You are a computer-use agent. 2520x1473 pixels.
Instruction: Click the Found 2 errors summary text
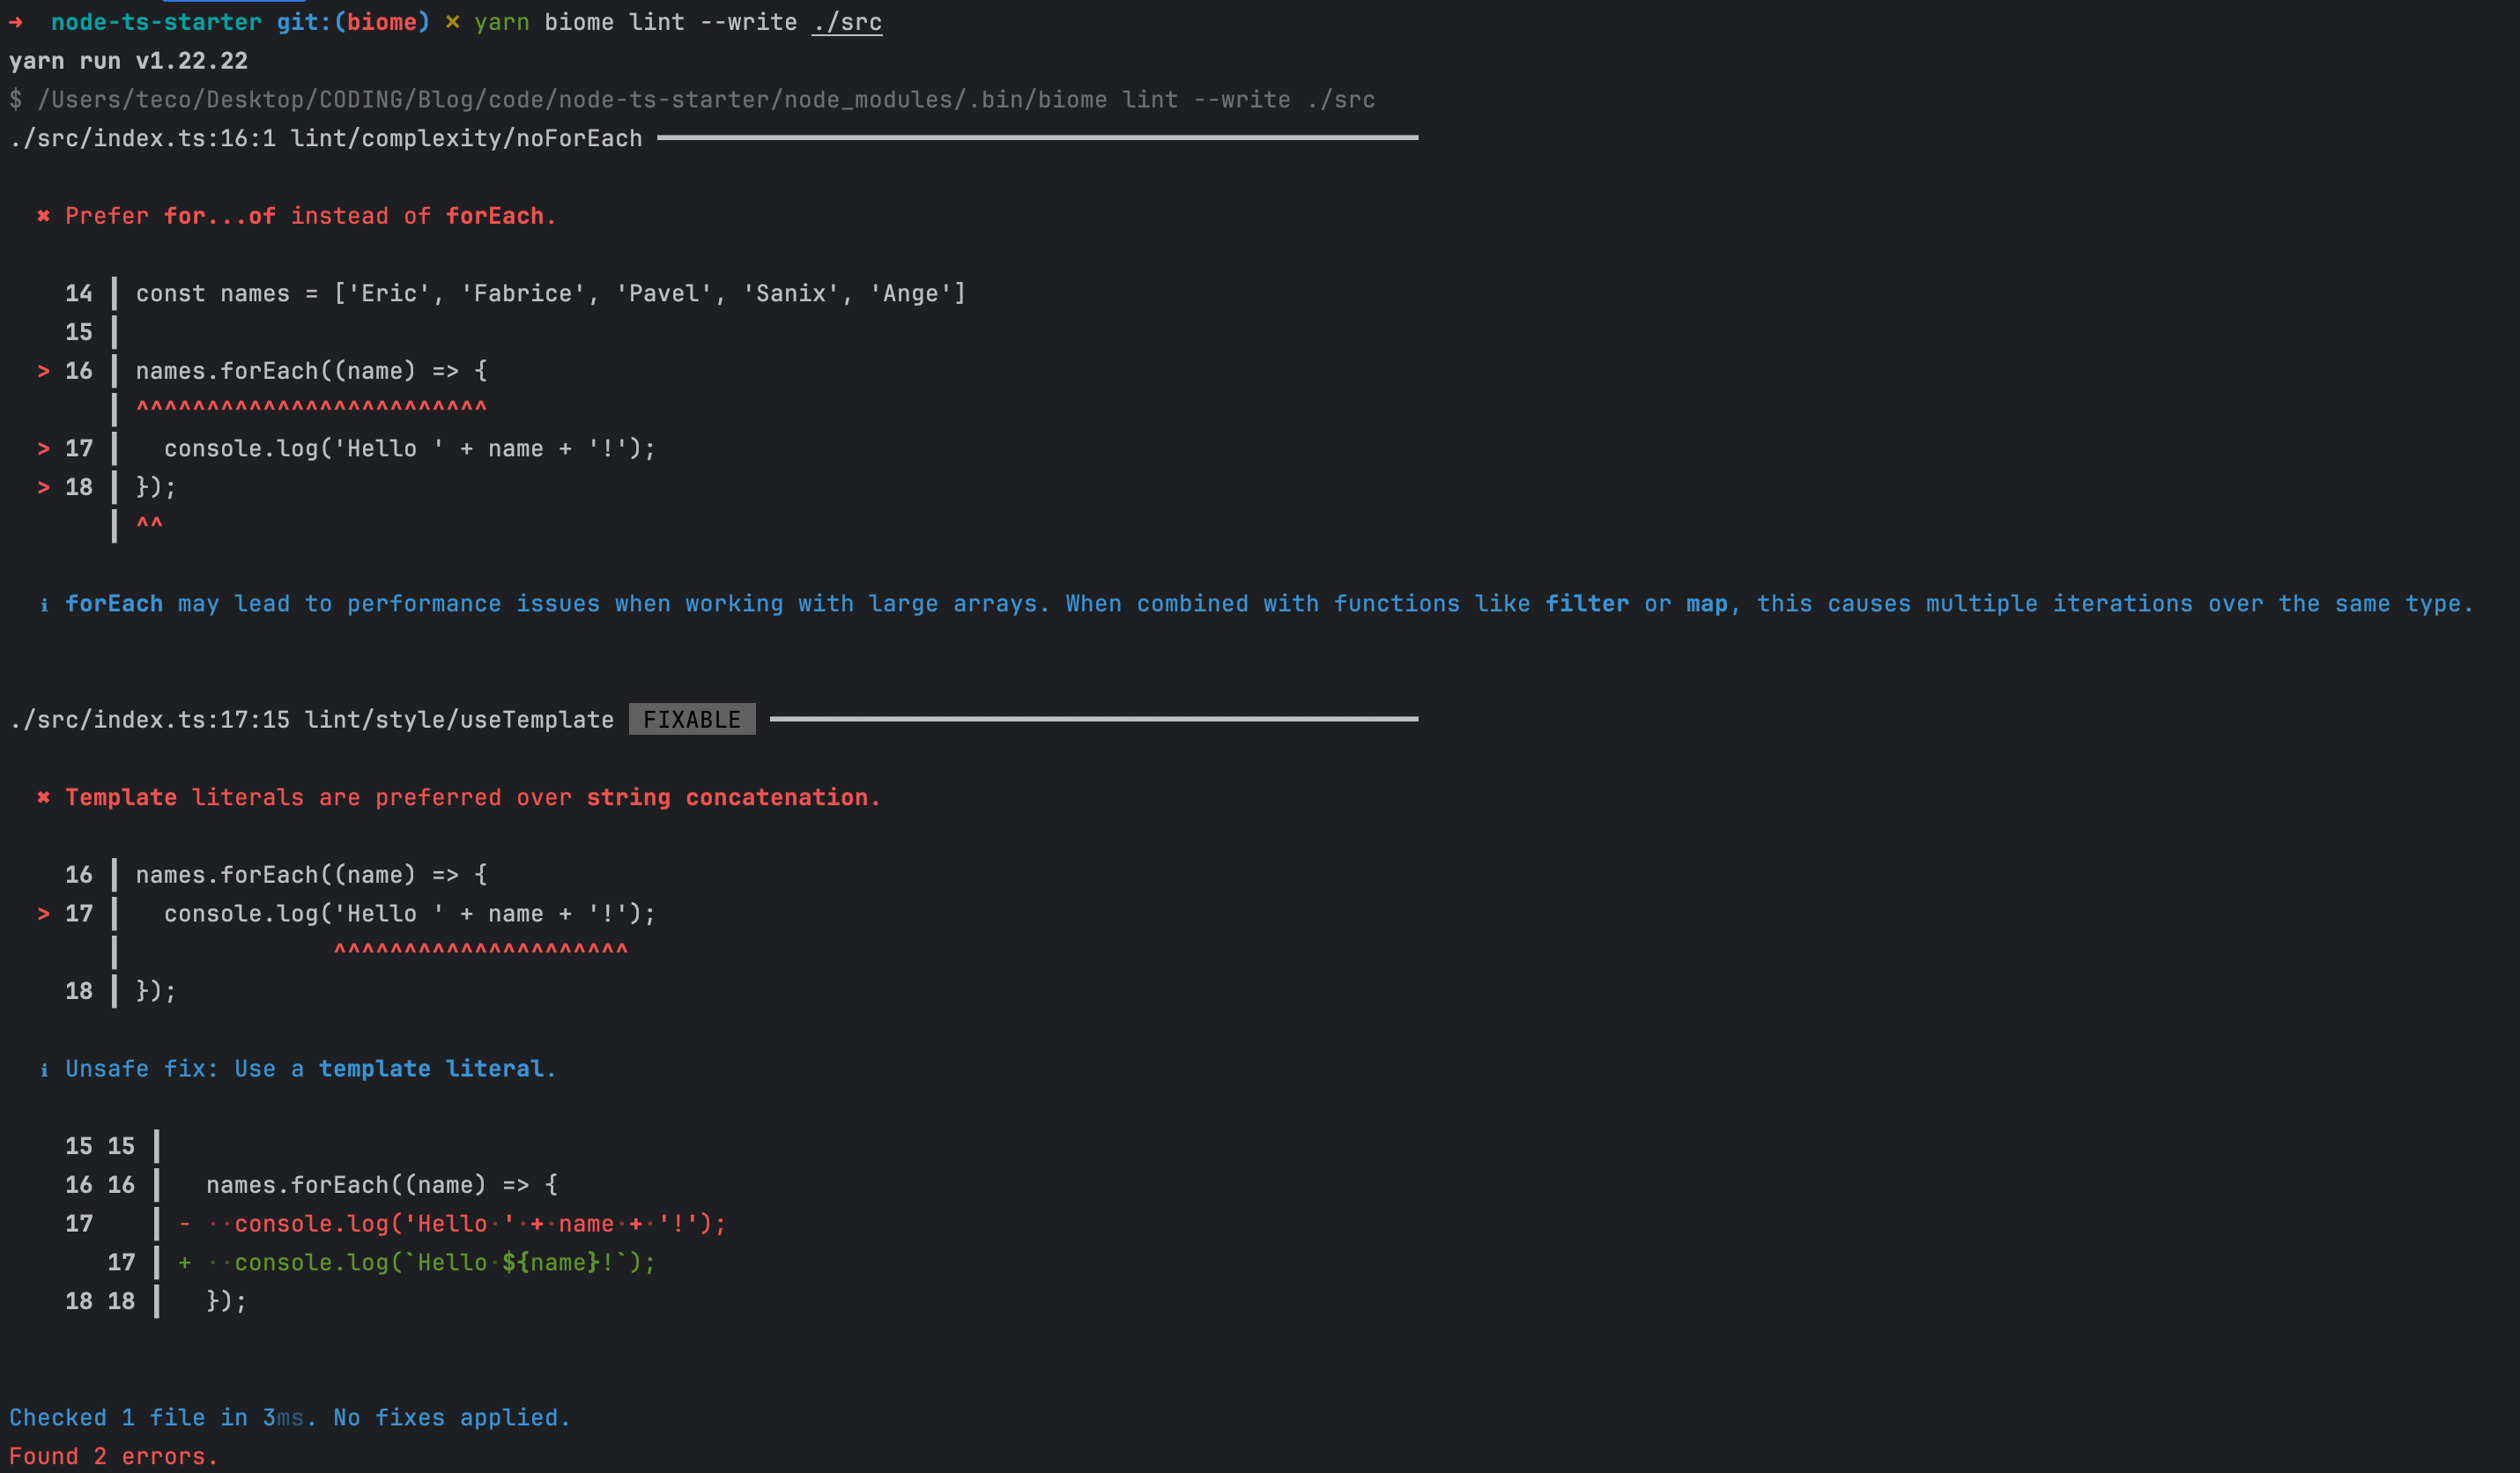(112, 1456)
